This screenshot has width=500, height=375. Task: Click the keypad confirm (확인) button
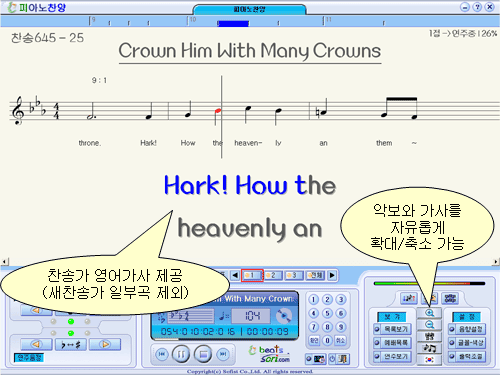[x=314, y=341]
